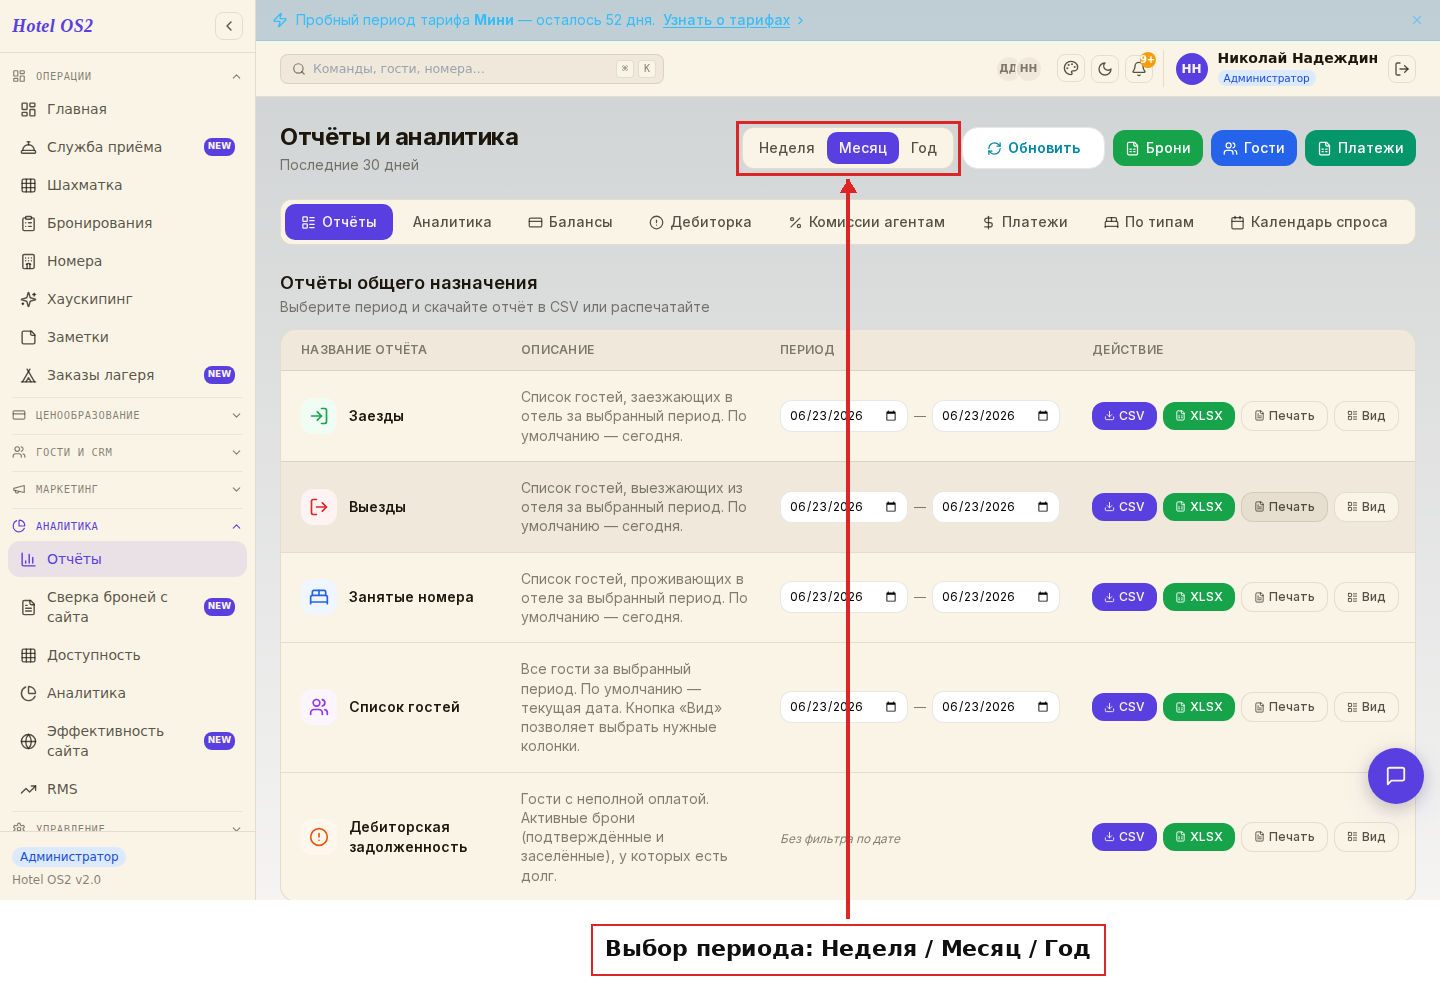
Task: Select the Неделя period option
Action: pyautogui.click(x=786, y=148)
